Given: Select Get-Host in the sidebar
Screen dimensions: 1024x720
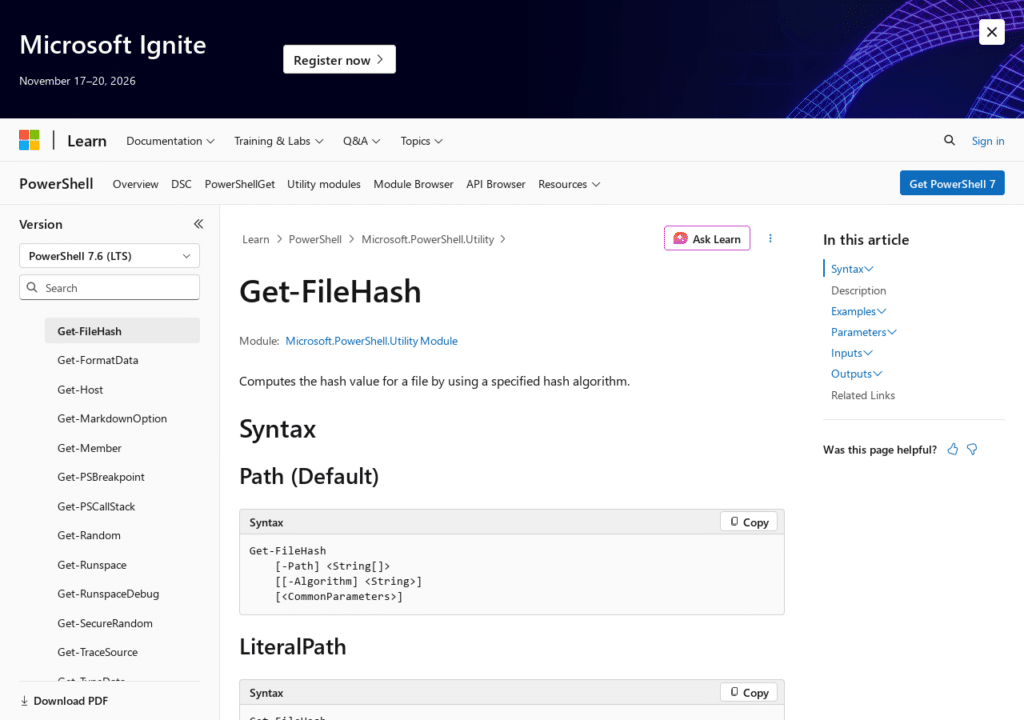Looking at the screenshot, I should coord(80,390).
